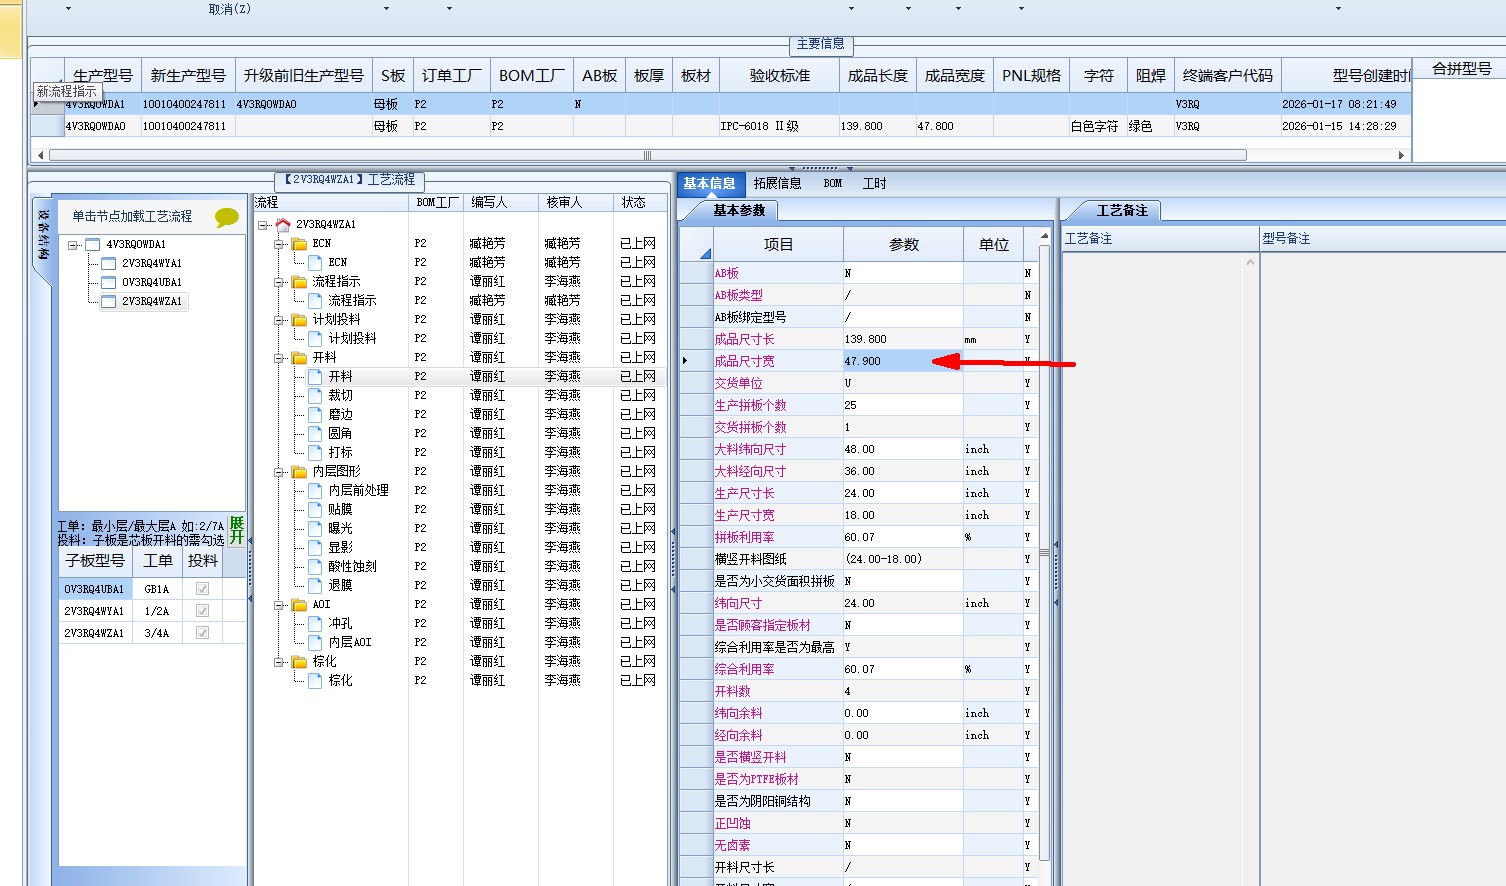
Task: Click the 曝光 document icon
Action: [x=315, y=529]
